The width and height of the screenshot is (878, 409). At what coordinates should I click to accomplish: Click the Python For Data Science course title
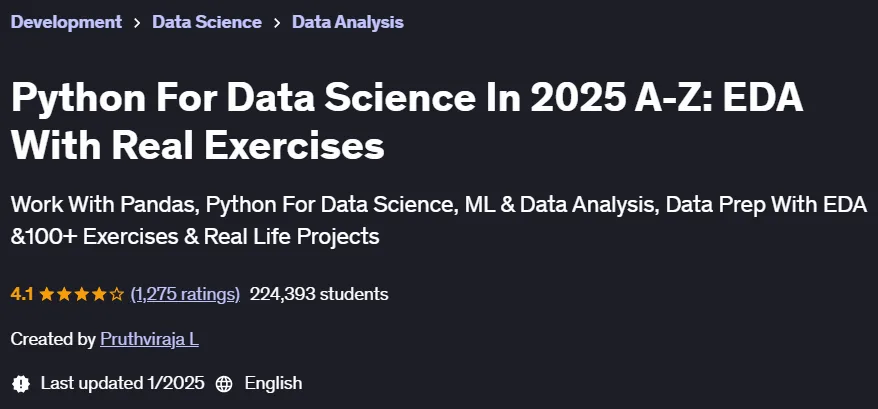point(407,122)
